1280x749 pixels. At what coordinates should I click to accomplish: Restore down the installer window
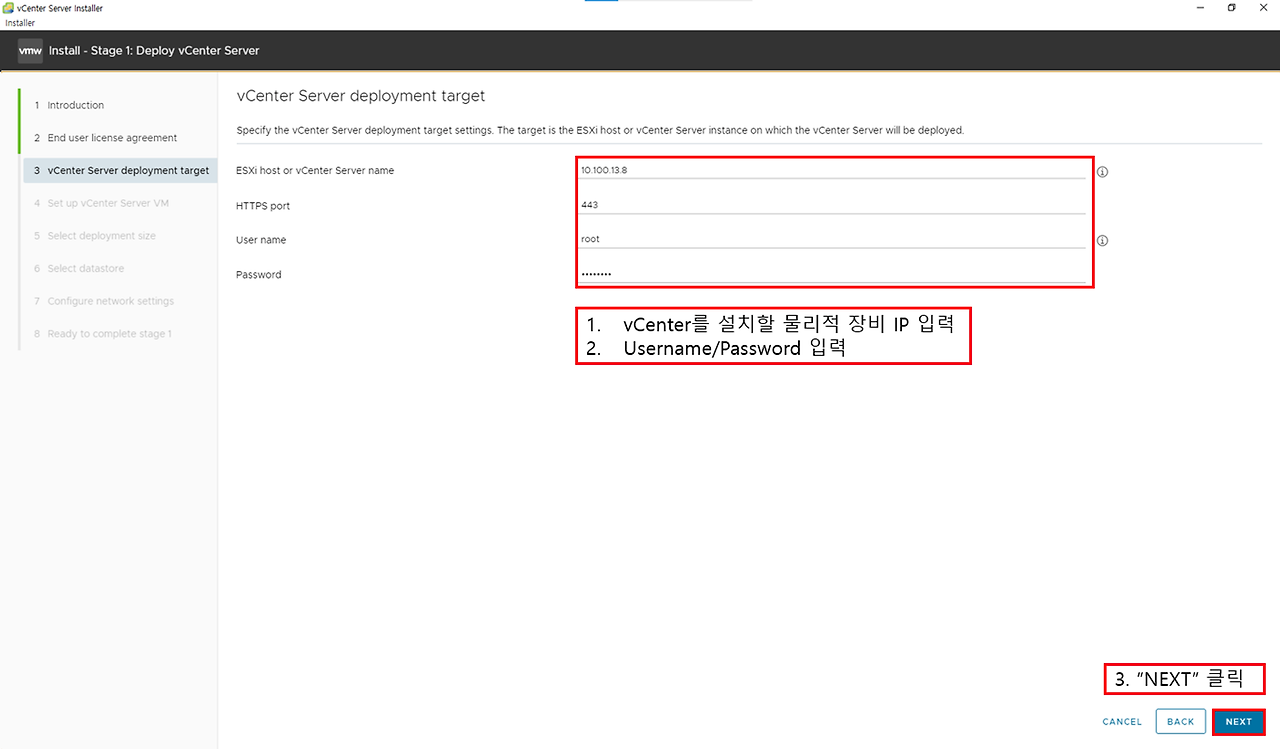click(x=1231, y=8)
